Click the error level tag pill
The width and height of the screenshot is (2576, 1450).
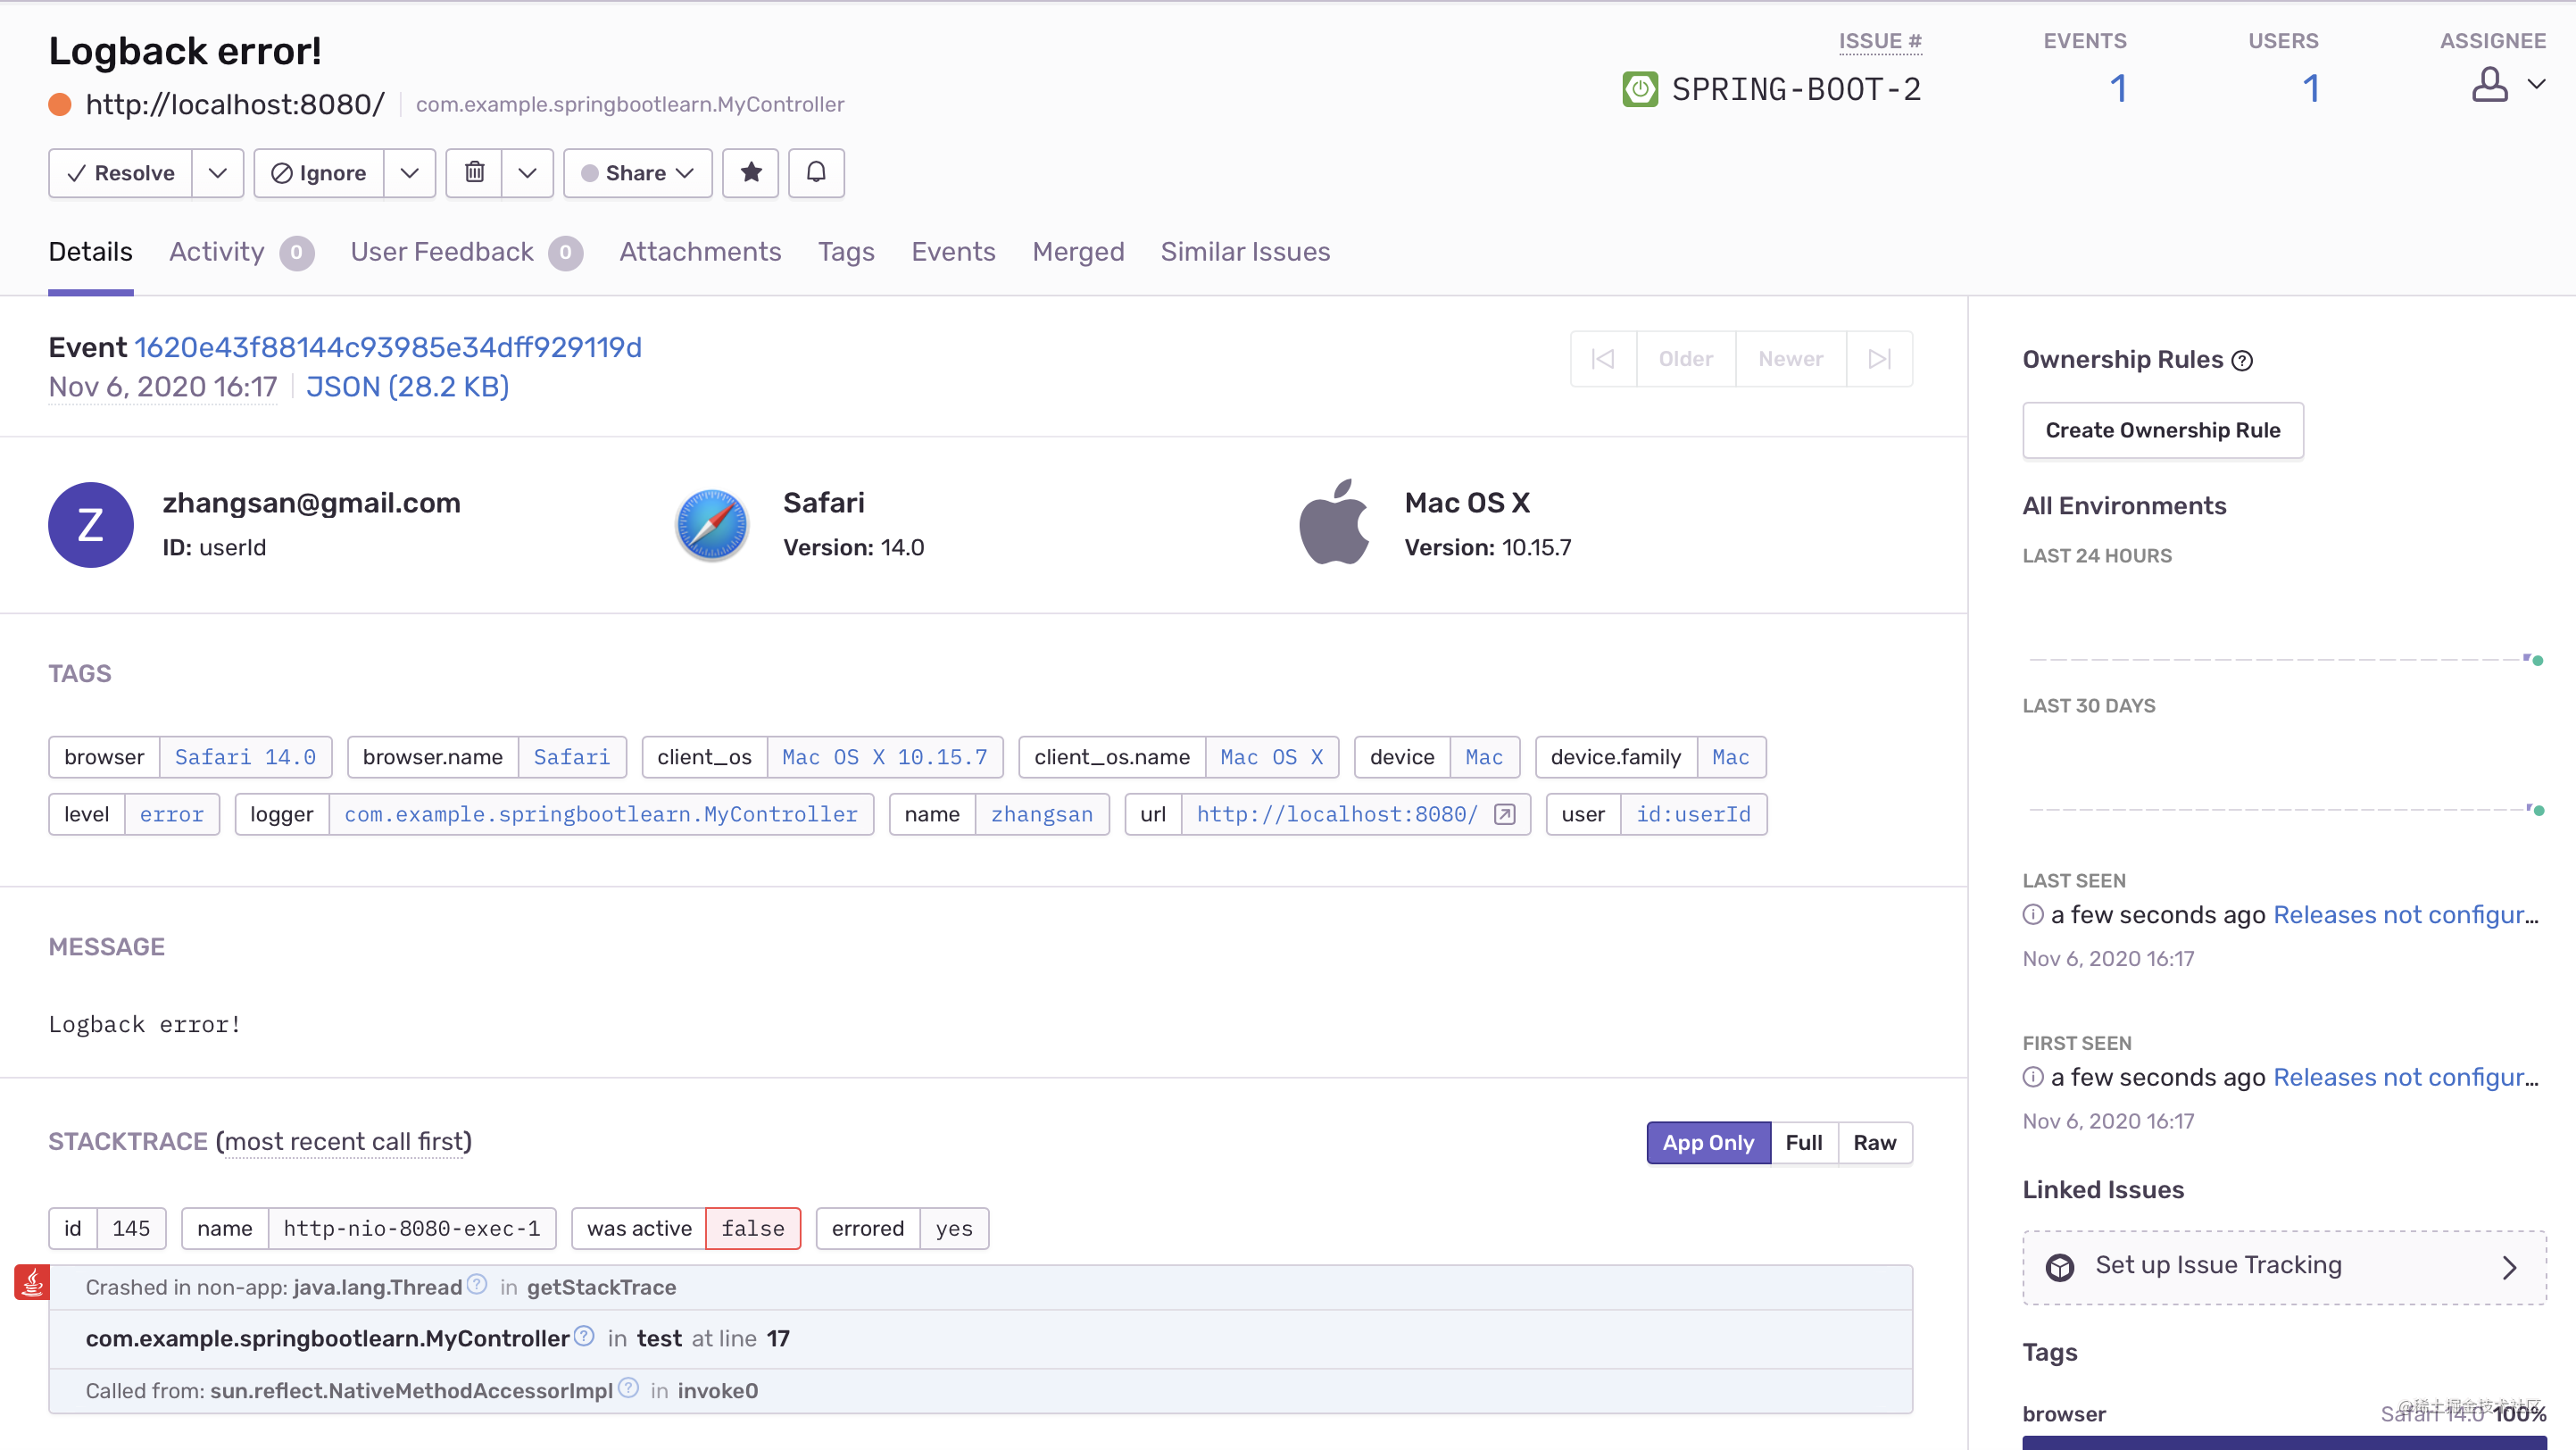[x=172, y=814]
